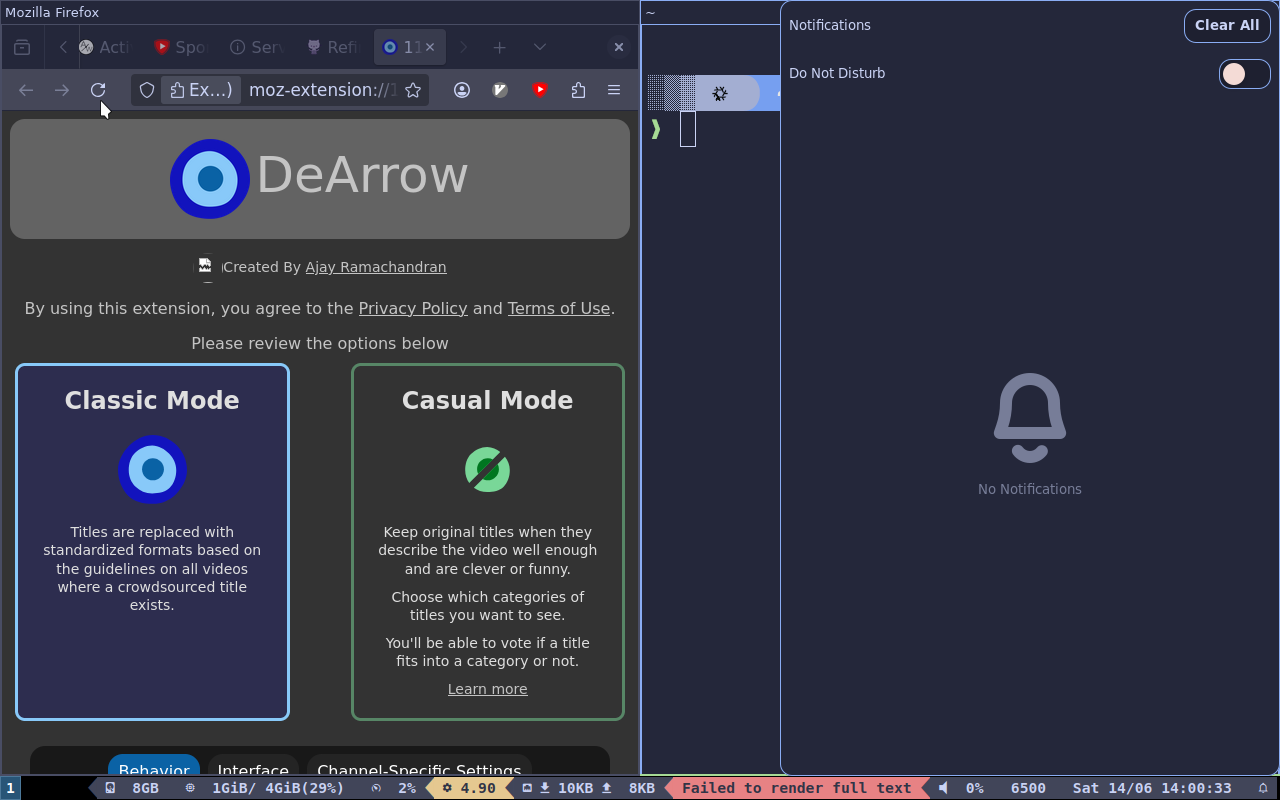Switch to the 'Serv' tab
1280x800 pixels.
pos(256,47)
